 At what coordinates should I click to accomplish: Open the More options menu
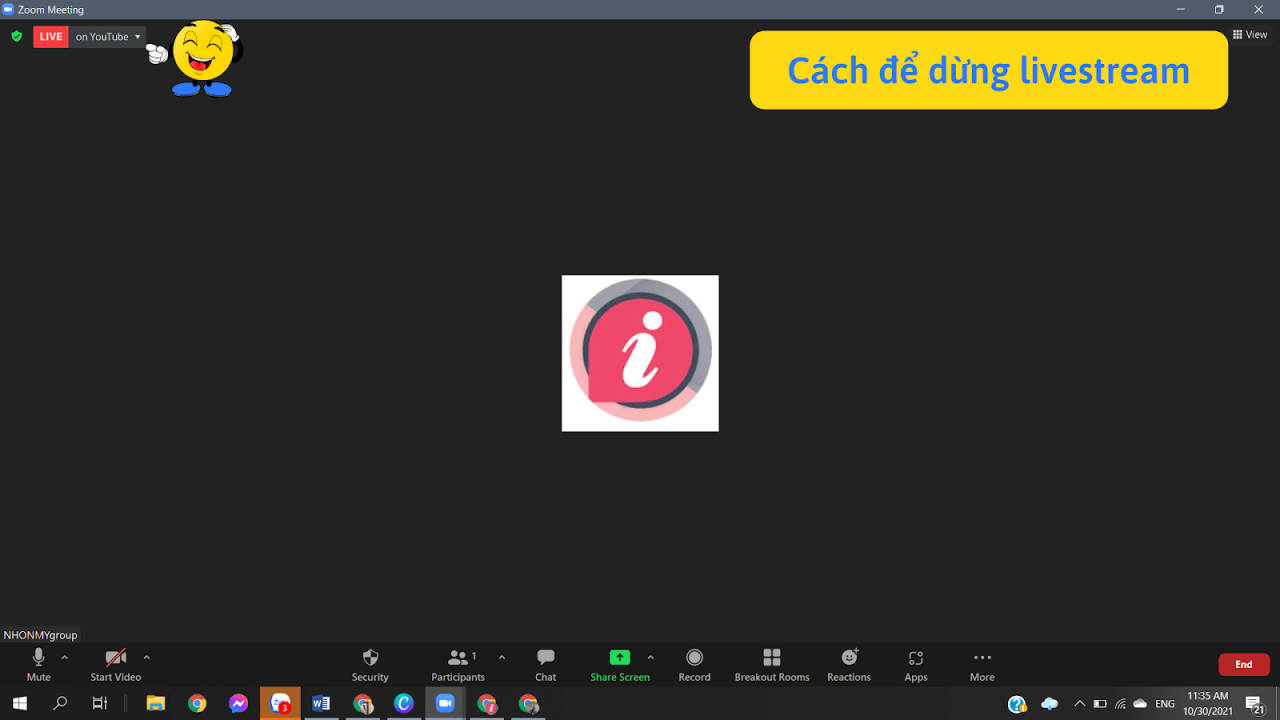981,663
